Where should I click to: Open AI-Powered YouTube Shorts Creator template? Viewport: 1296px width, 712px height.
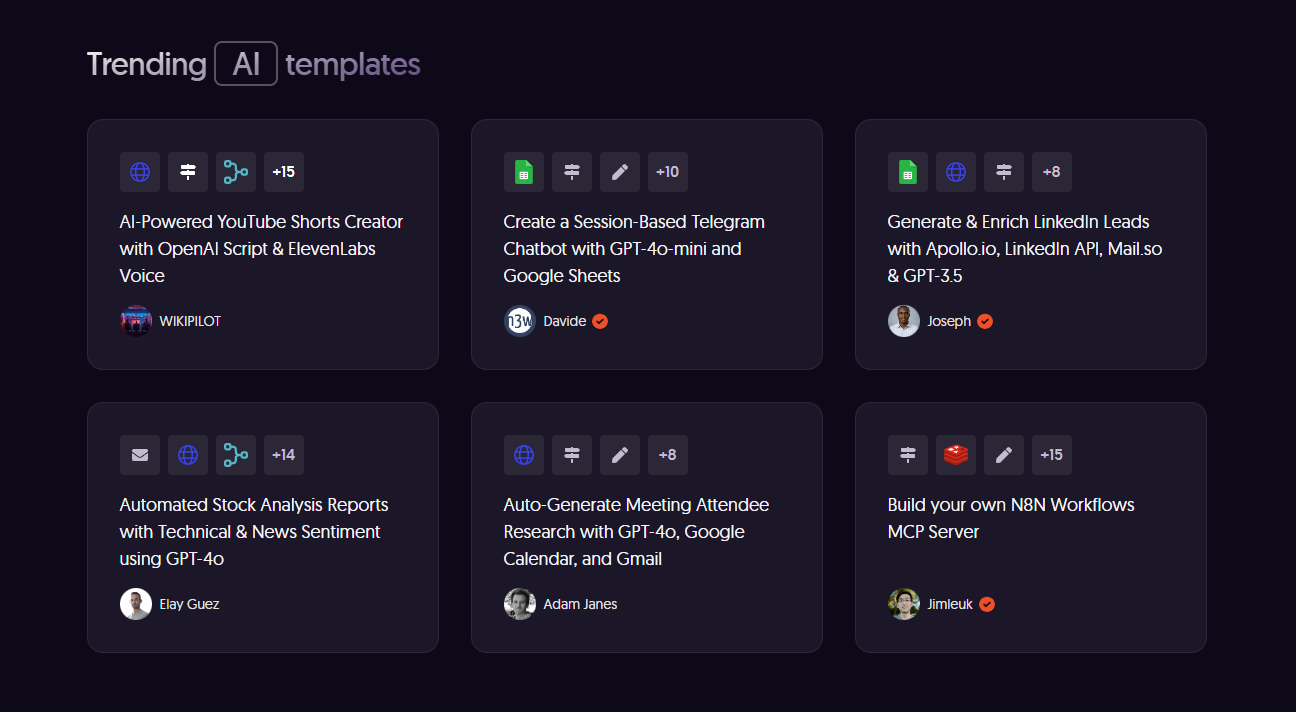tap(262, 248)
